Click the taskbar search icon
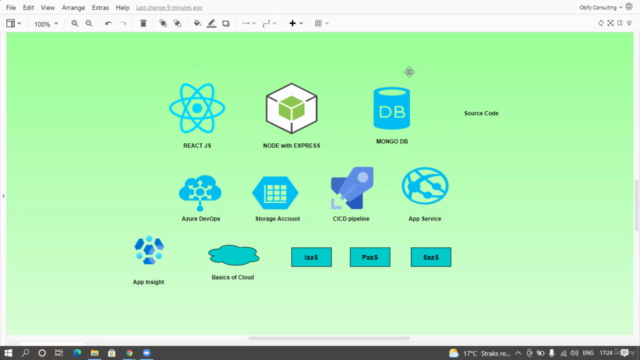The height and width of the screenshot is (360, 640). pos(25,353)
